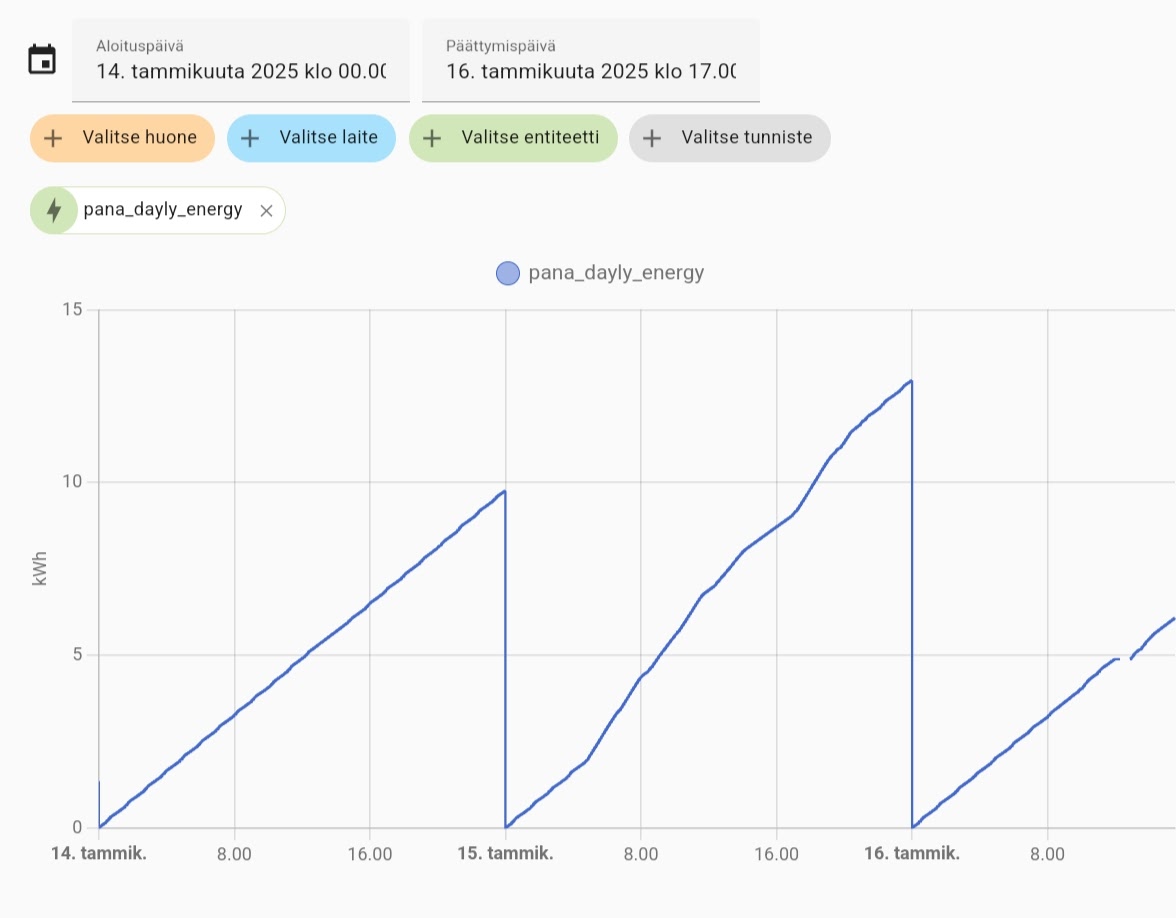1176x918 pixels.
Task: Click the calendar icon beside the start date
Action: click(41, 60)
